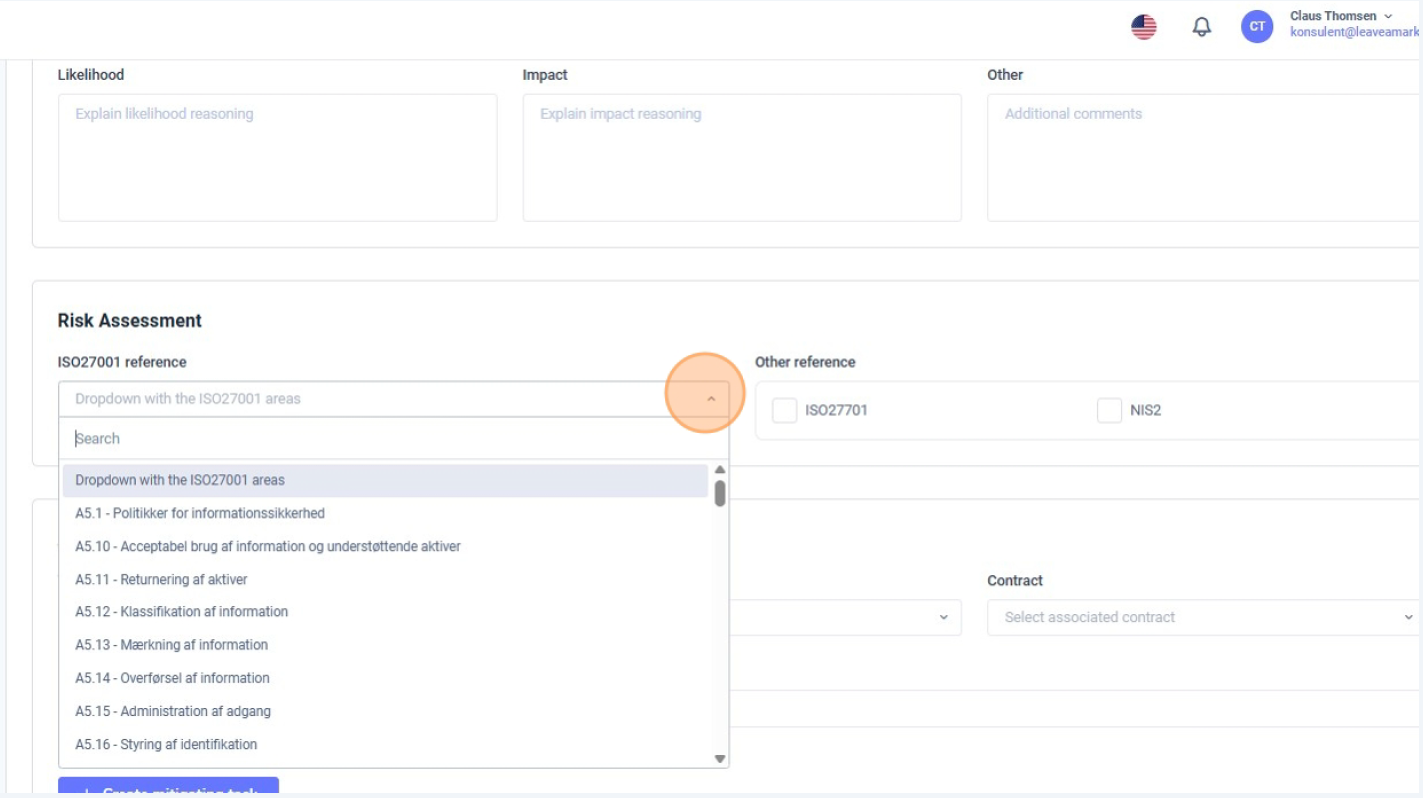Select A5.1 Politikker for informationssikkerhed
Image resolution: width=1423 pixels, height=798 pixels.
click(200, 513)
